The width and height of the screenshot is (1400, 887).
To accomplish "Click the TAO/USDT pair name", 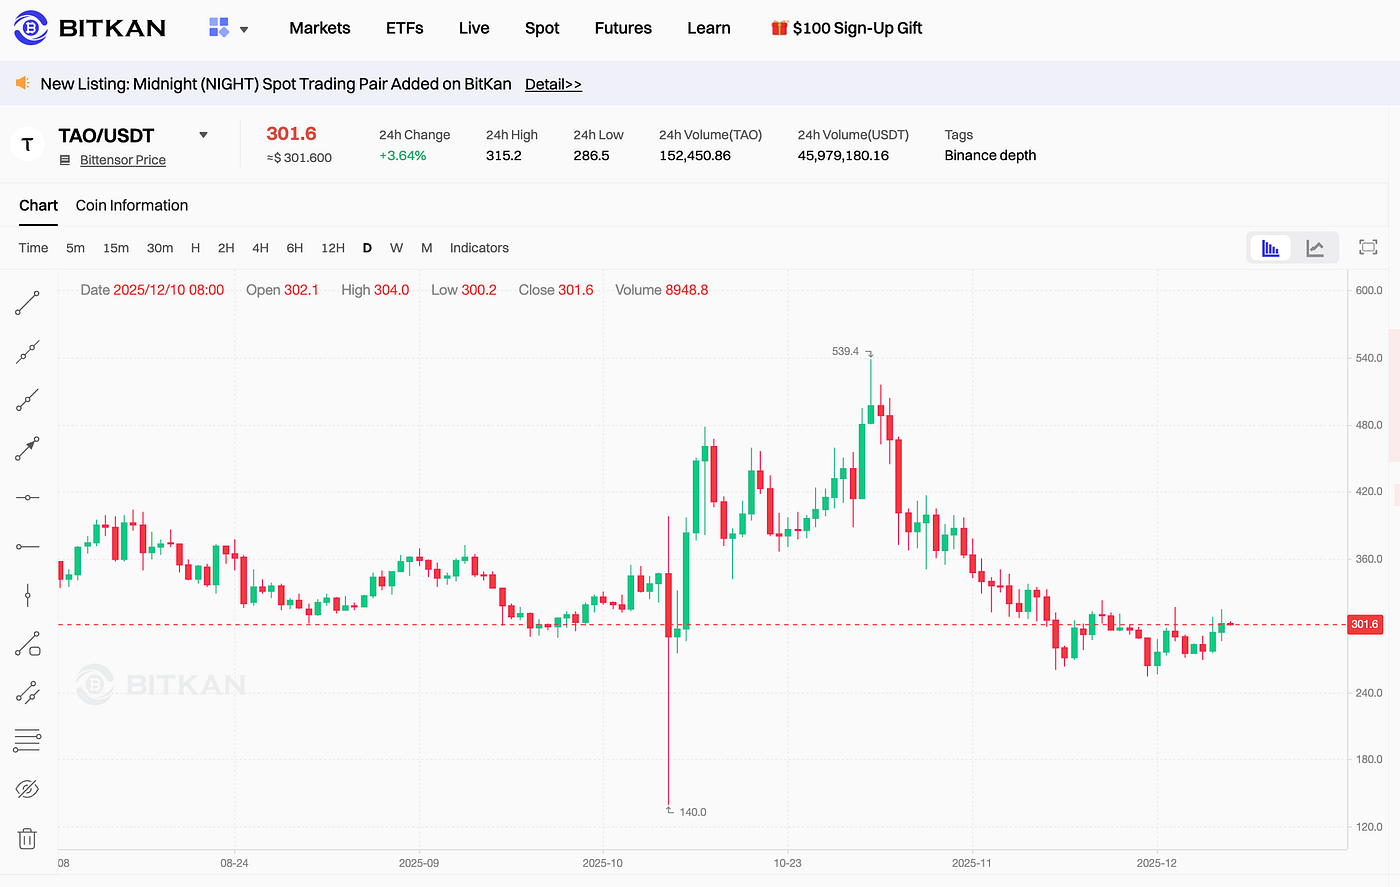I will pyautogui.click(x=107, y=135).
